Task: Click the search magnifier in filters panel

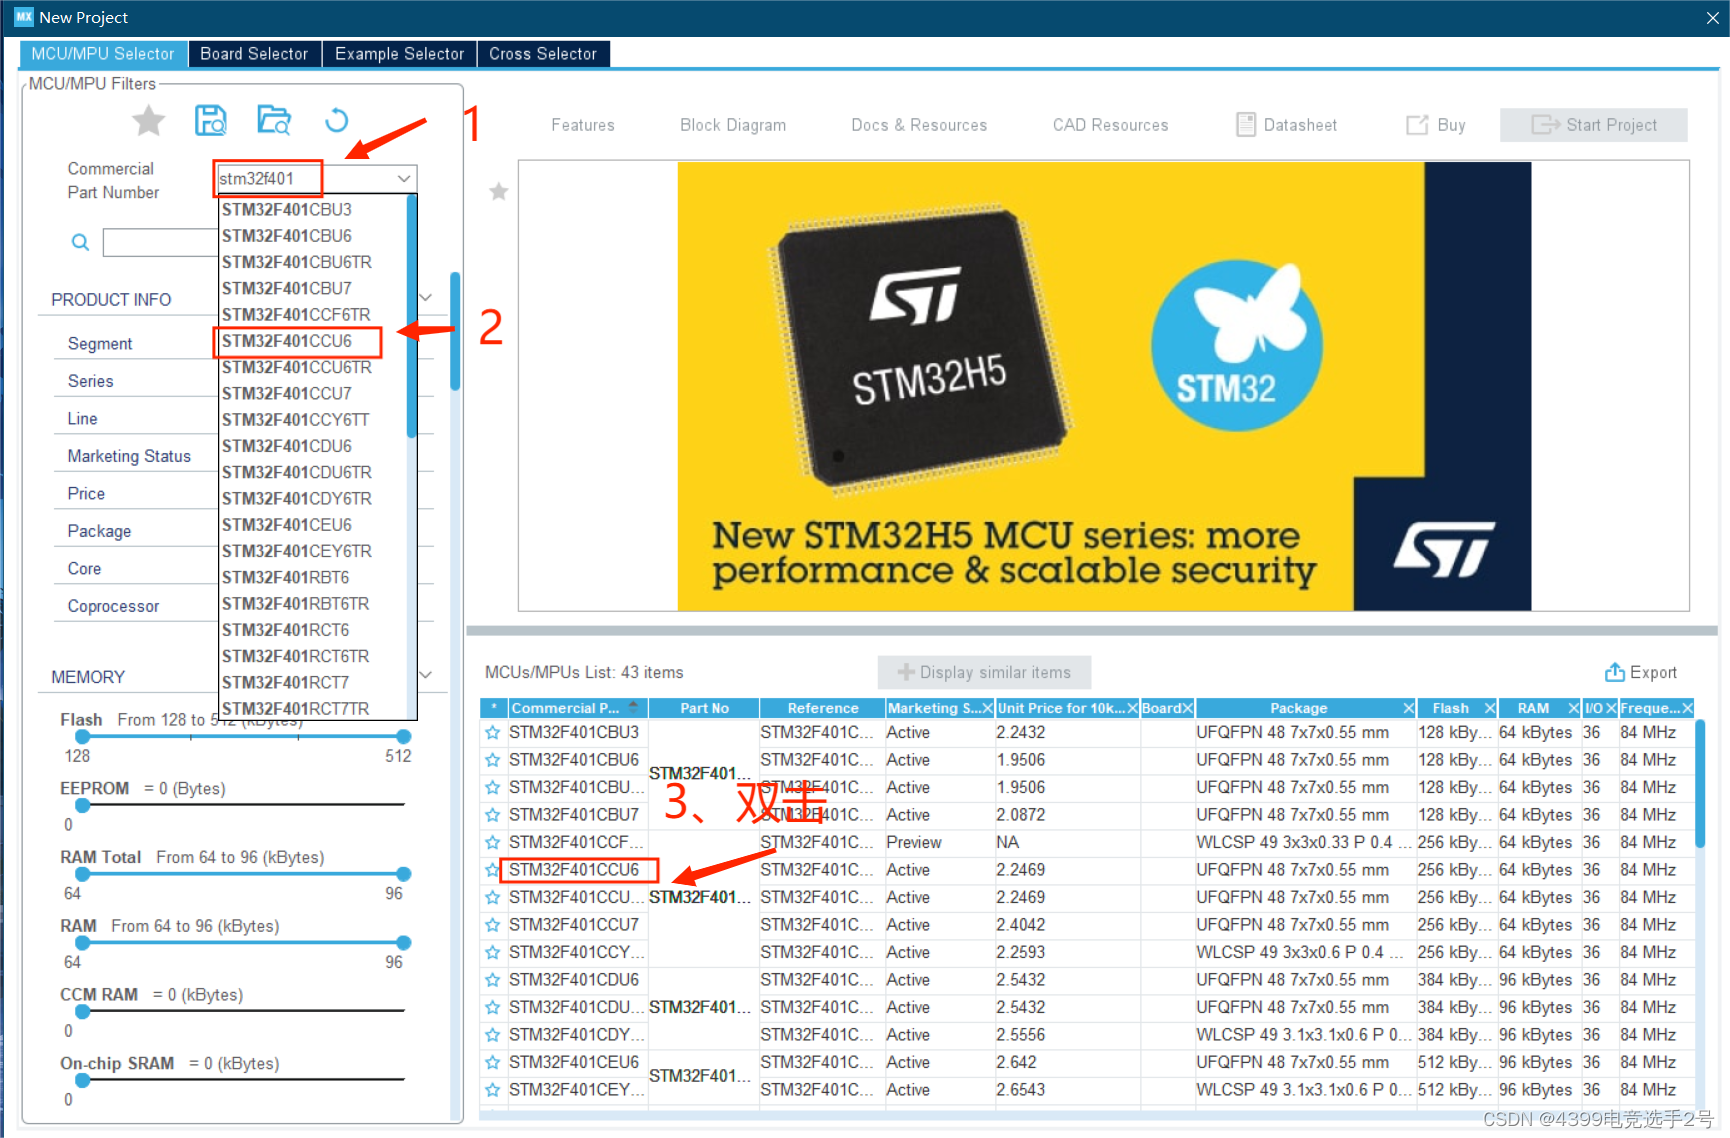Action: coord(80,241)
